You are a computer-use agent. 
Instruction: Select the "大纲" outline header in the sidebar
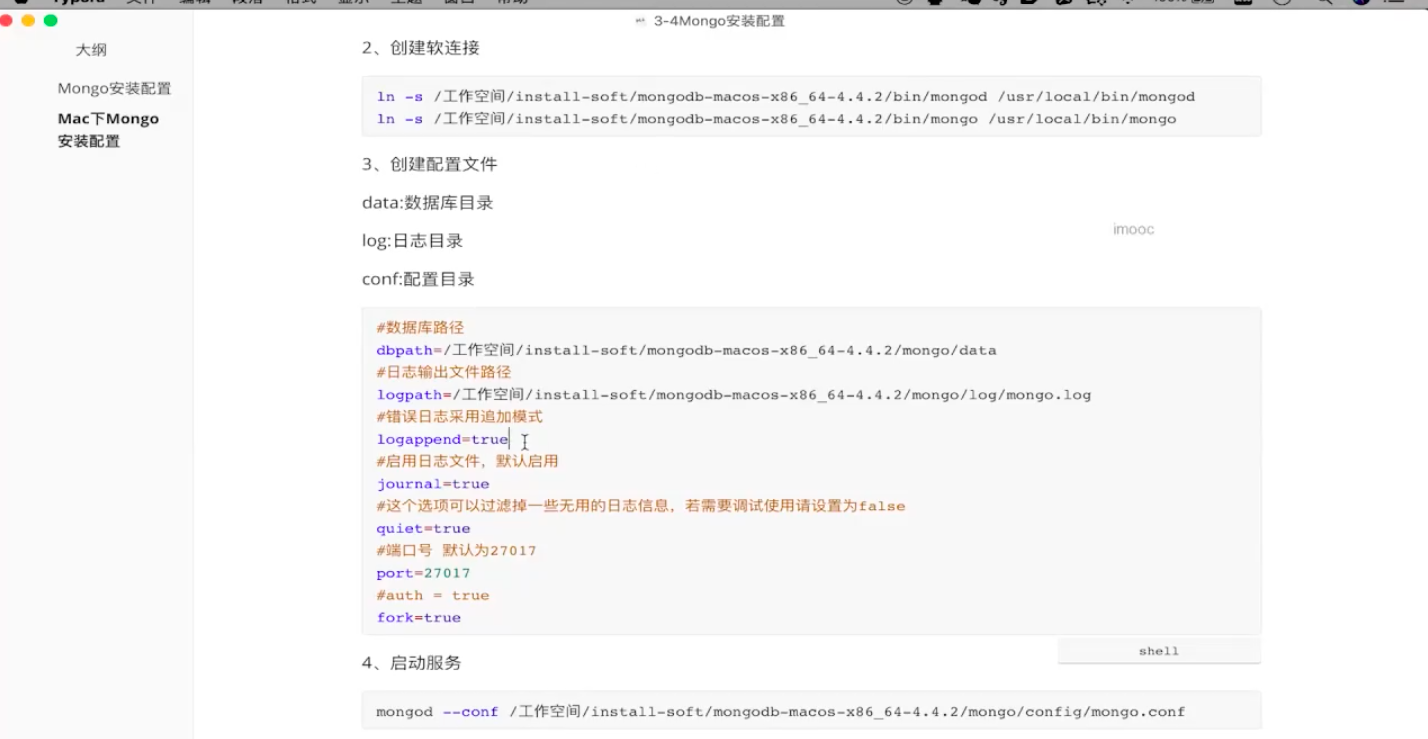(91, 50)
